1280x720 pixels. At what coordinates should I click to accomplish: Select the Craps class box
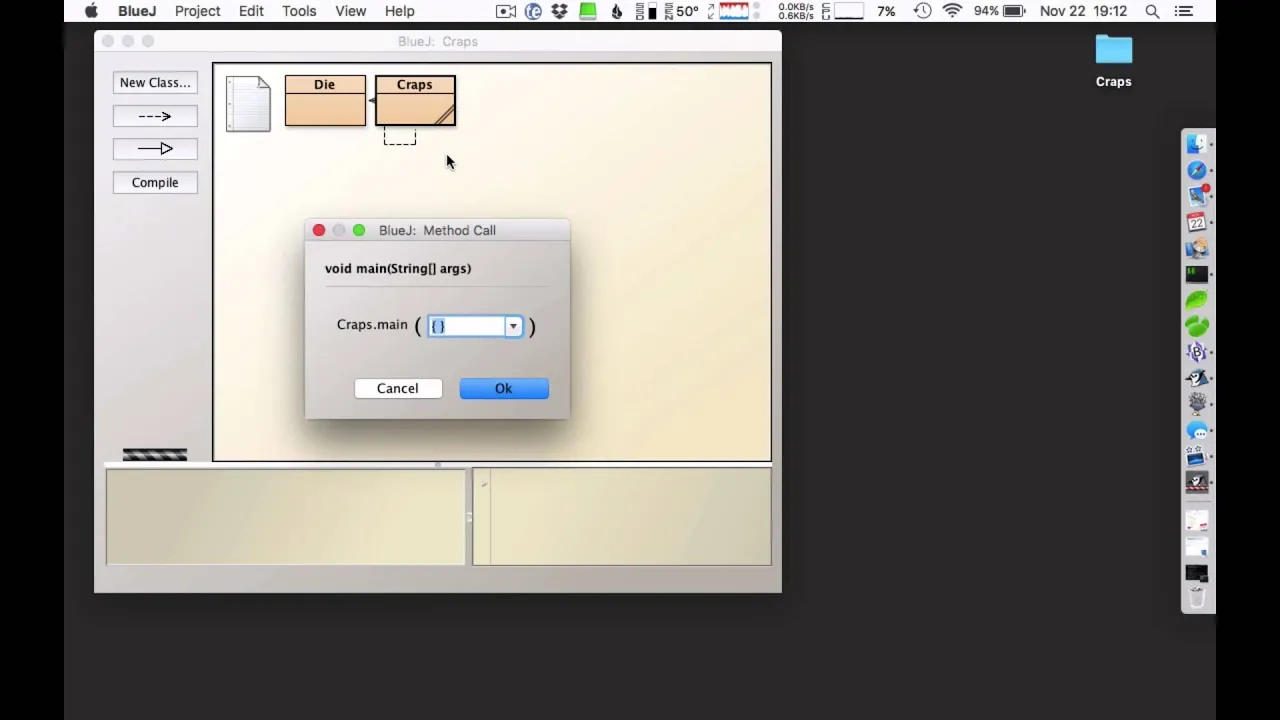click(x=415, y=101)
